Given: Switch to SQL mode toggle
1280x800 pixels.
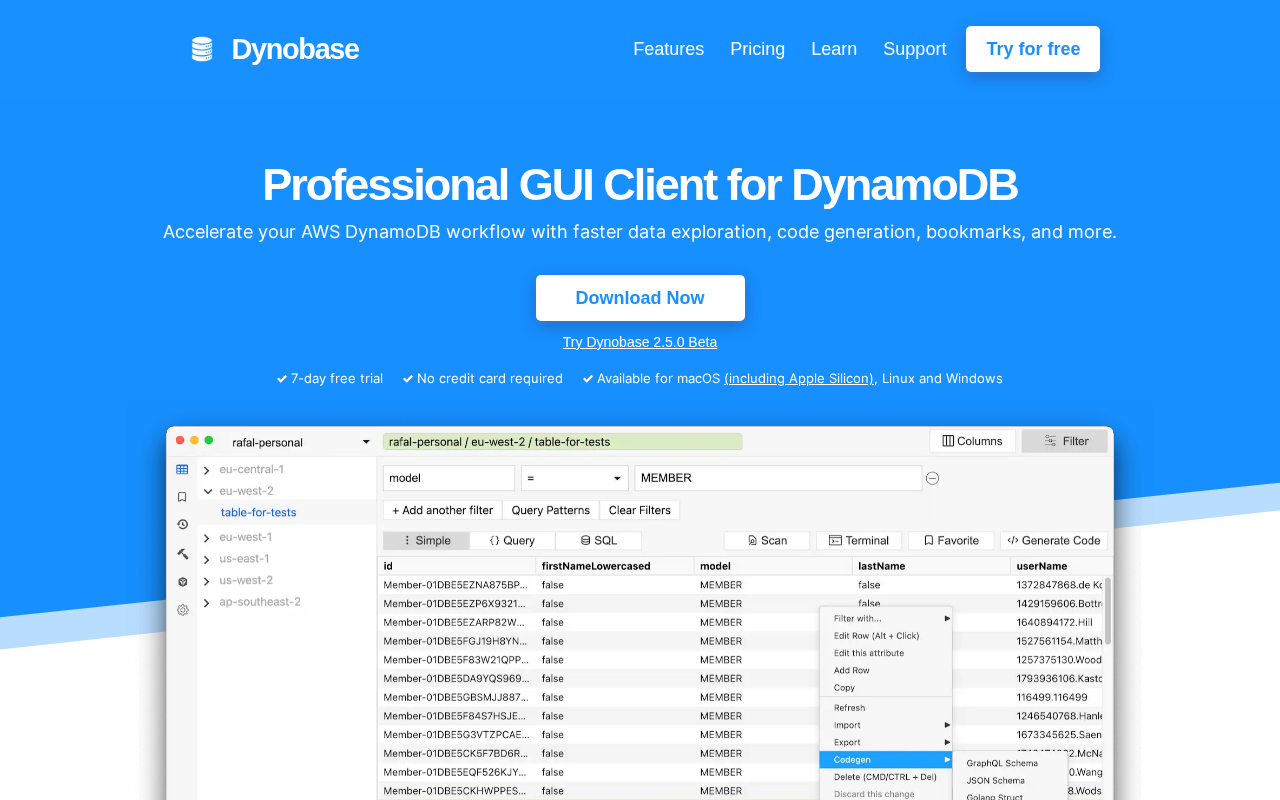Looking at the screenshot, I should click(599, 540).
